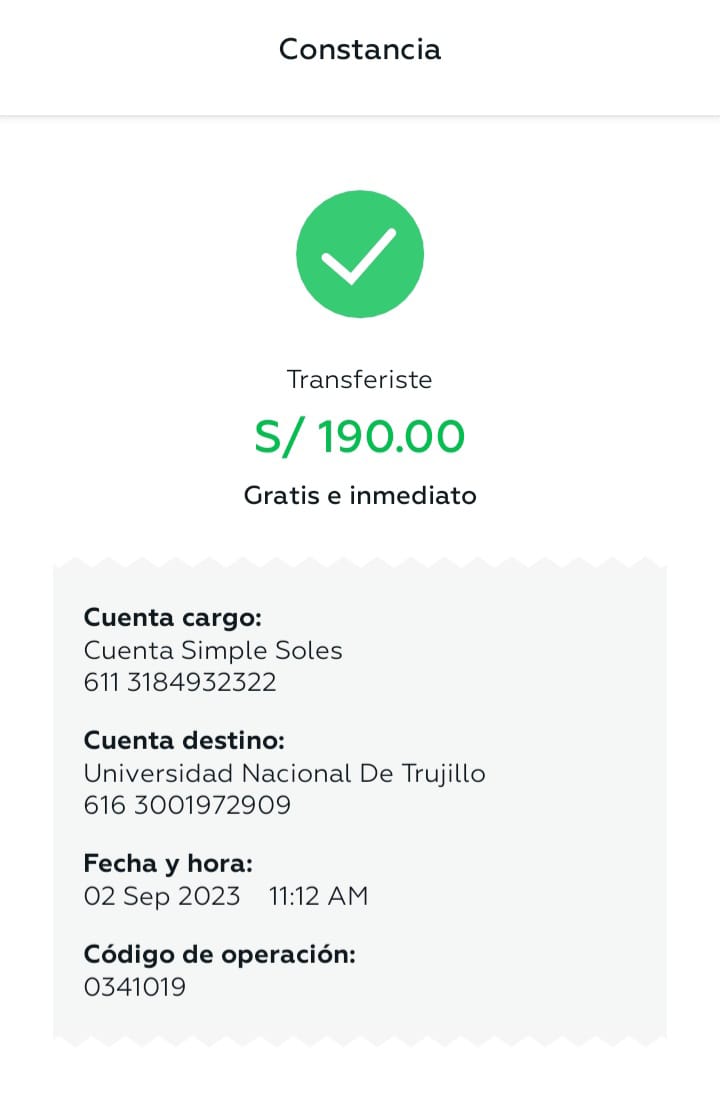This screenshot has height=1096, width=720.
Task: Tap the Gratis e inmediato text
Action: tap(360, 495)
